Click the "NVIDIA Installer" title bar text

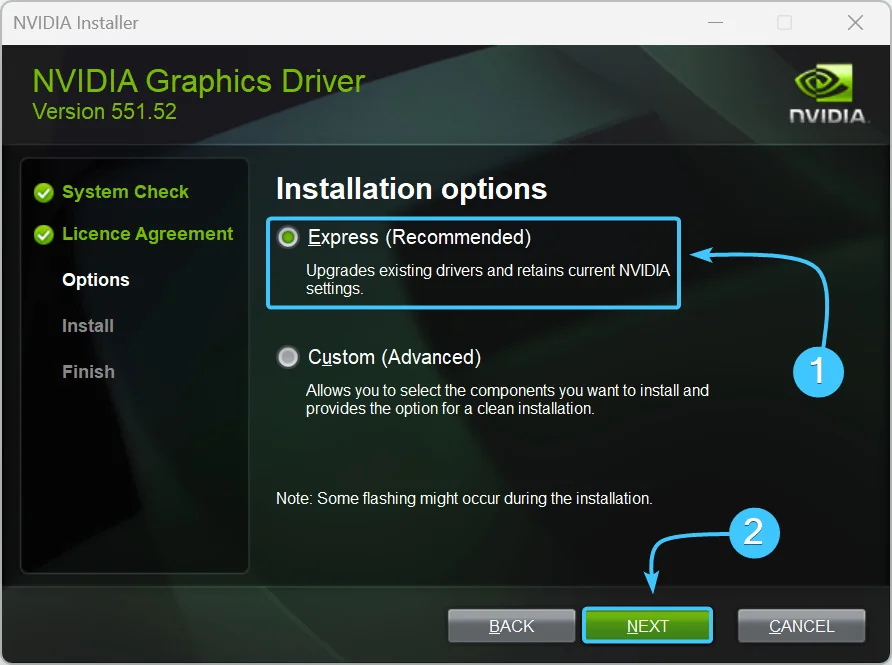click(x=76, y=23)
